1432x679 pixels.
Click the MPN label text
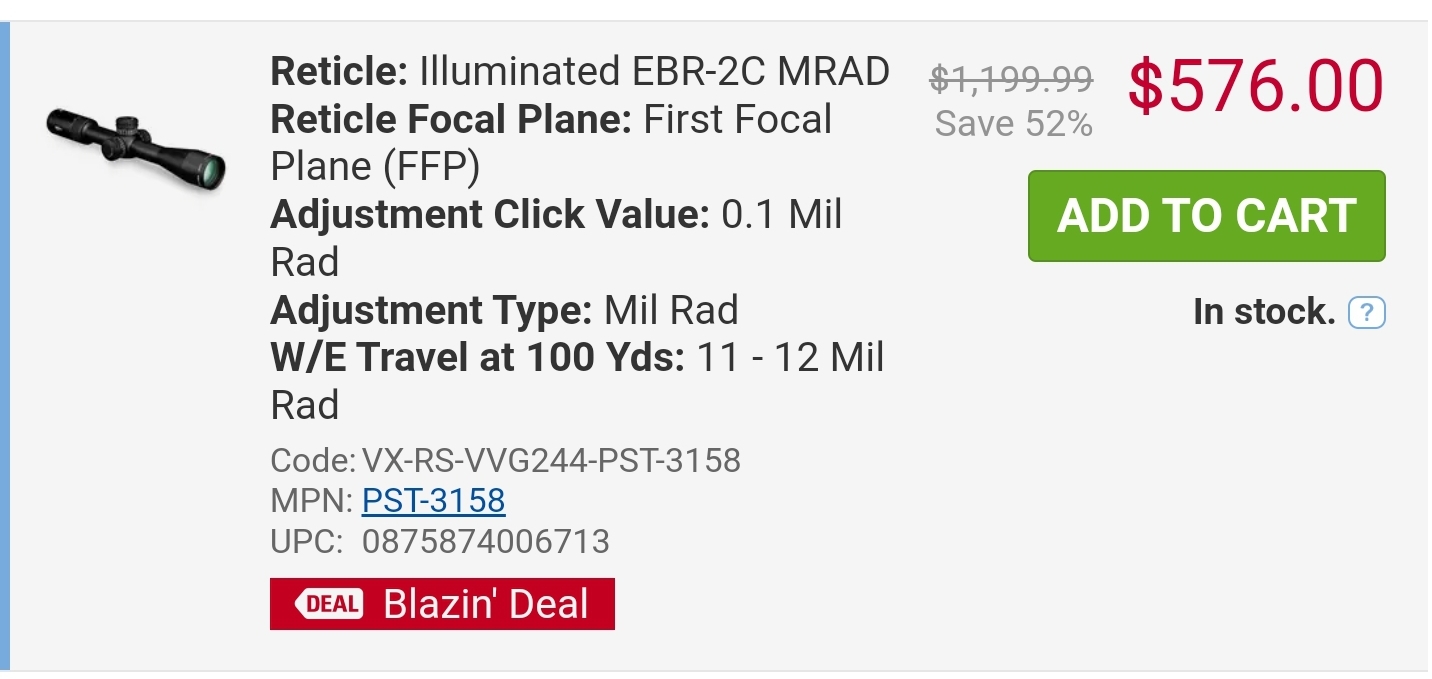coord(311,500)
